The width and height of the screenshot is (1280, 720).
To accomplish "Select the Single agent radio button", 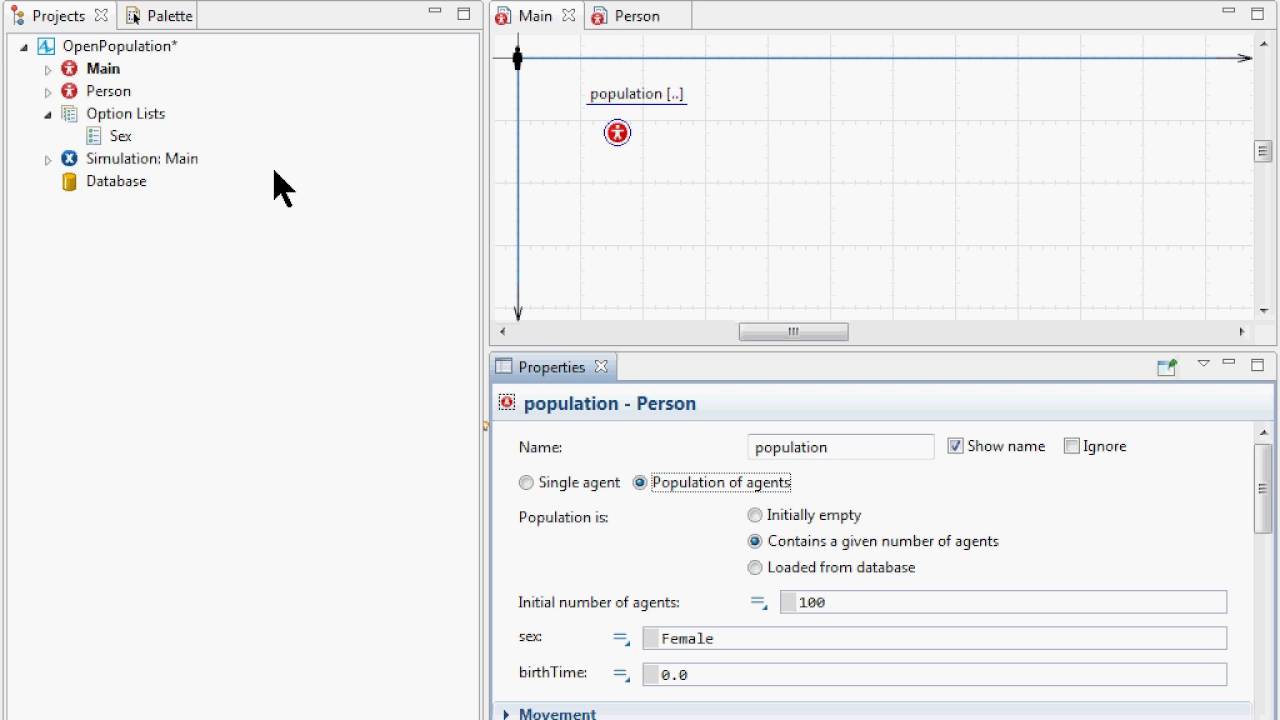I will [526, 482].
